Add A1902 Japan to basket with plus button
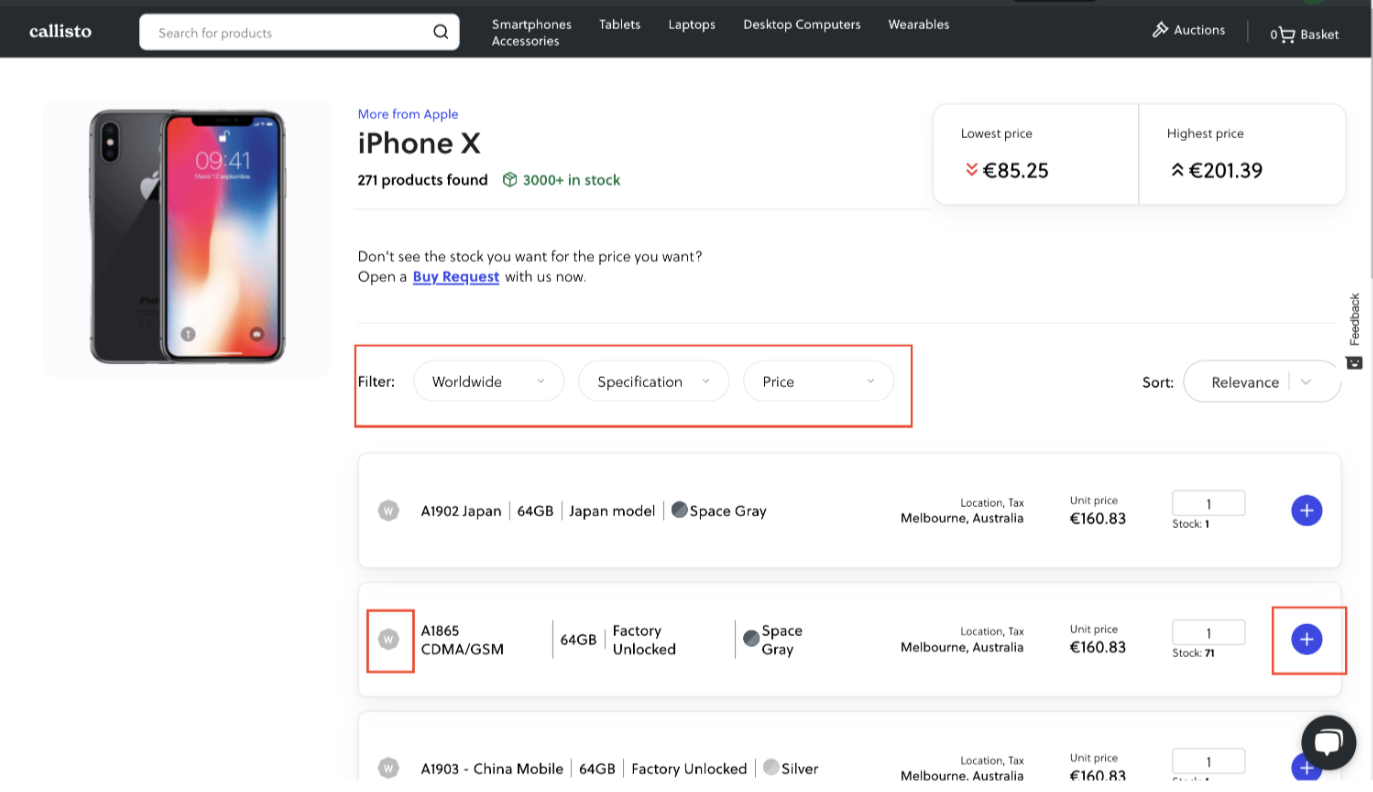The image size is (1373, 792). point(1306,510)
